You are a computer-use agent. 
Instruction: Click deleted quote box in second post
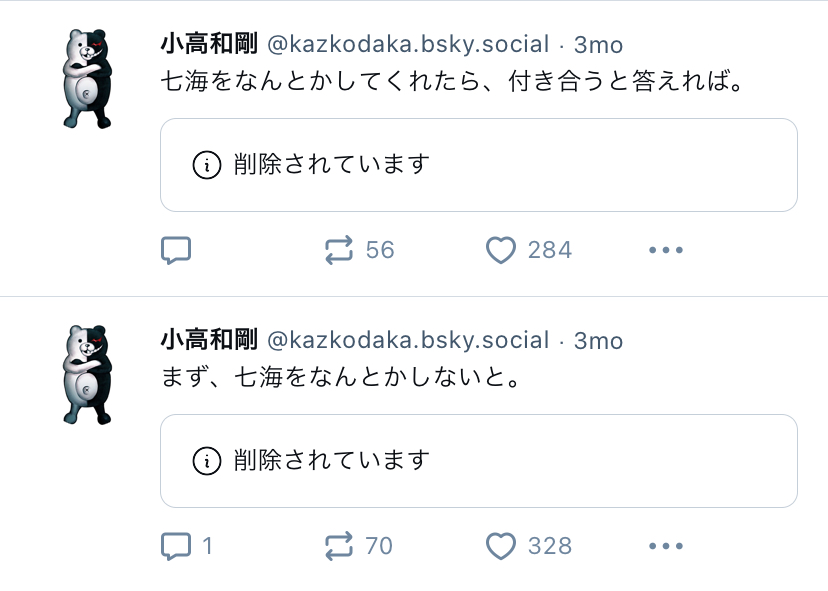coord(478,461)
